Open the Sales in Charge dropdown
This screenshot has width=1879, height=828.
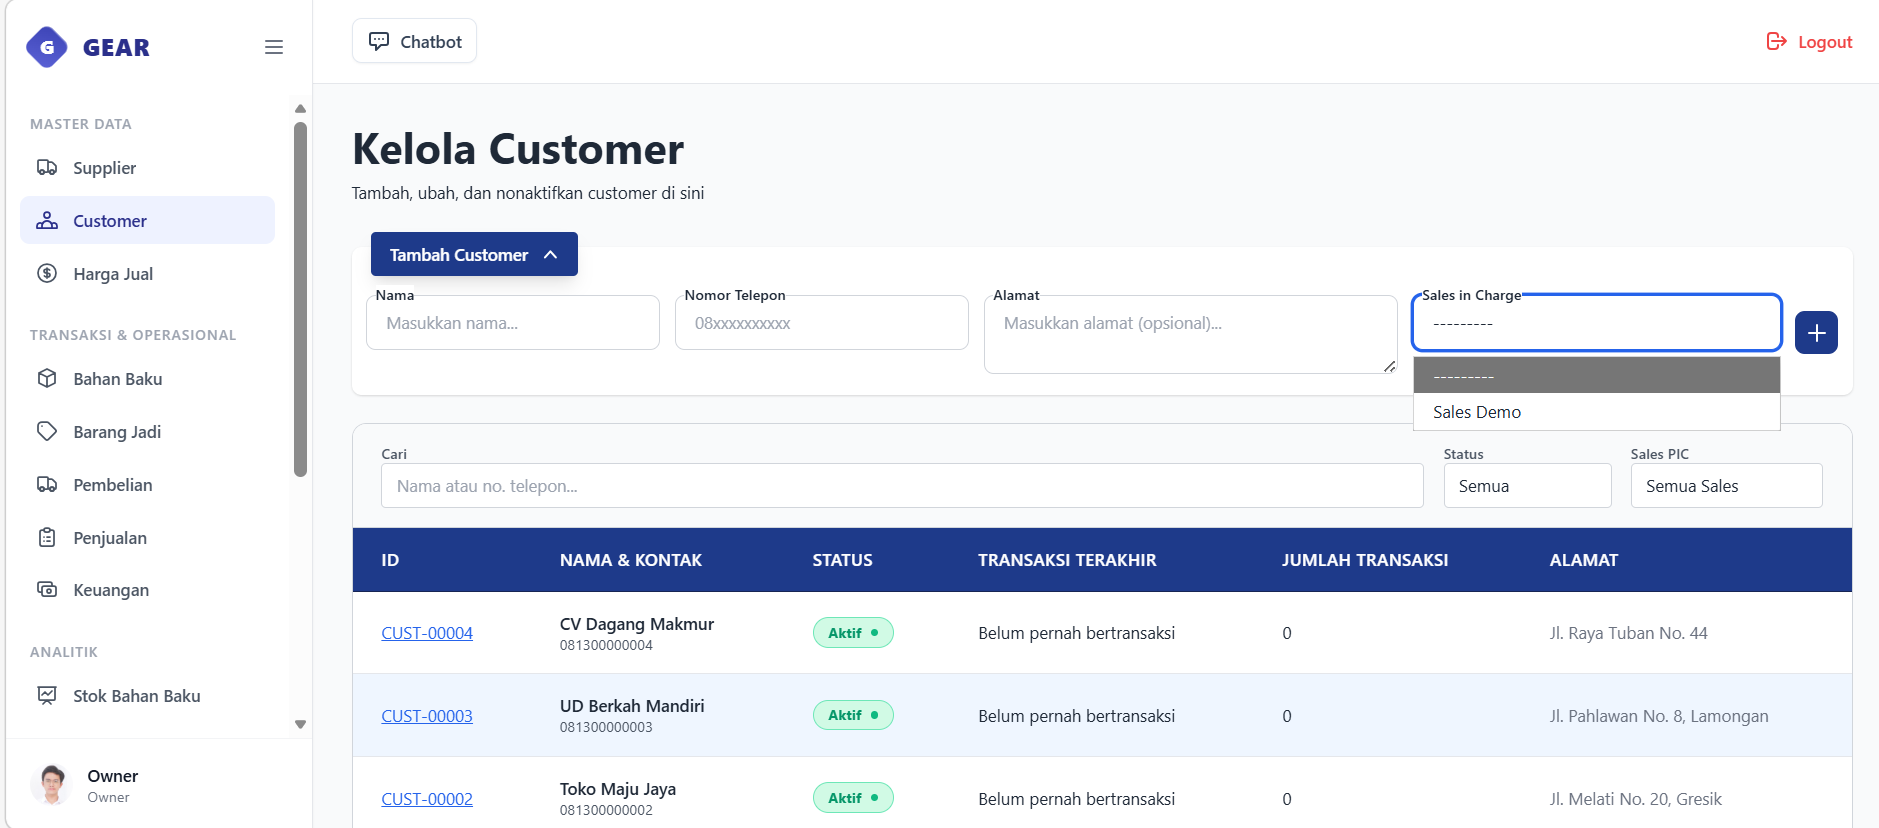[1596, 322]
